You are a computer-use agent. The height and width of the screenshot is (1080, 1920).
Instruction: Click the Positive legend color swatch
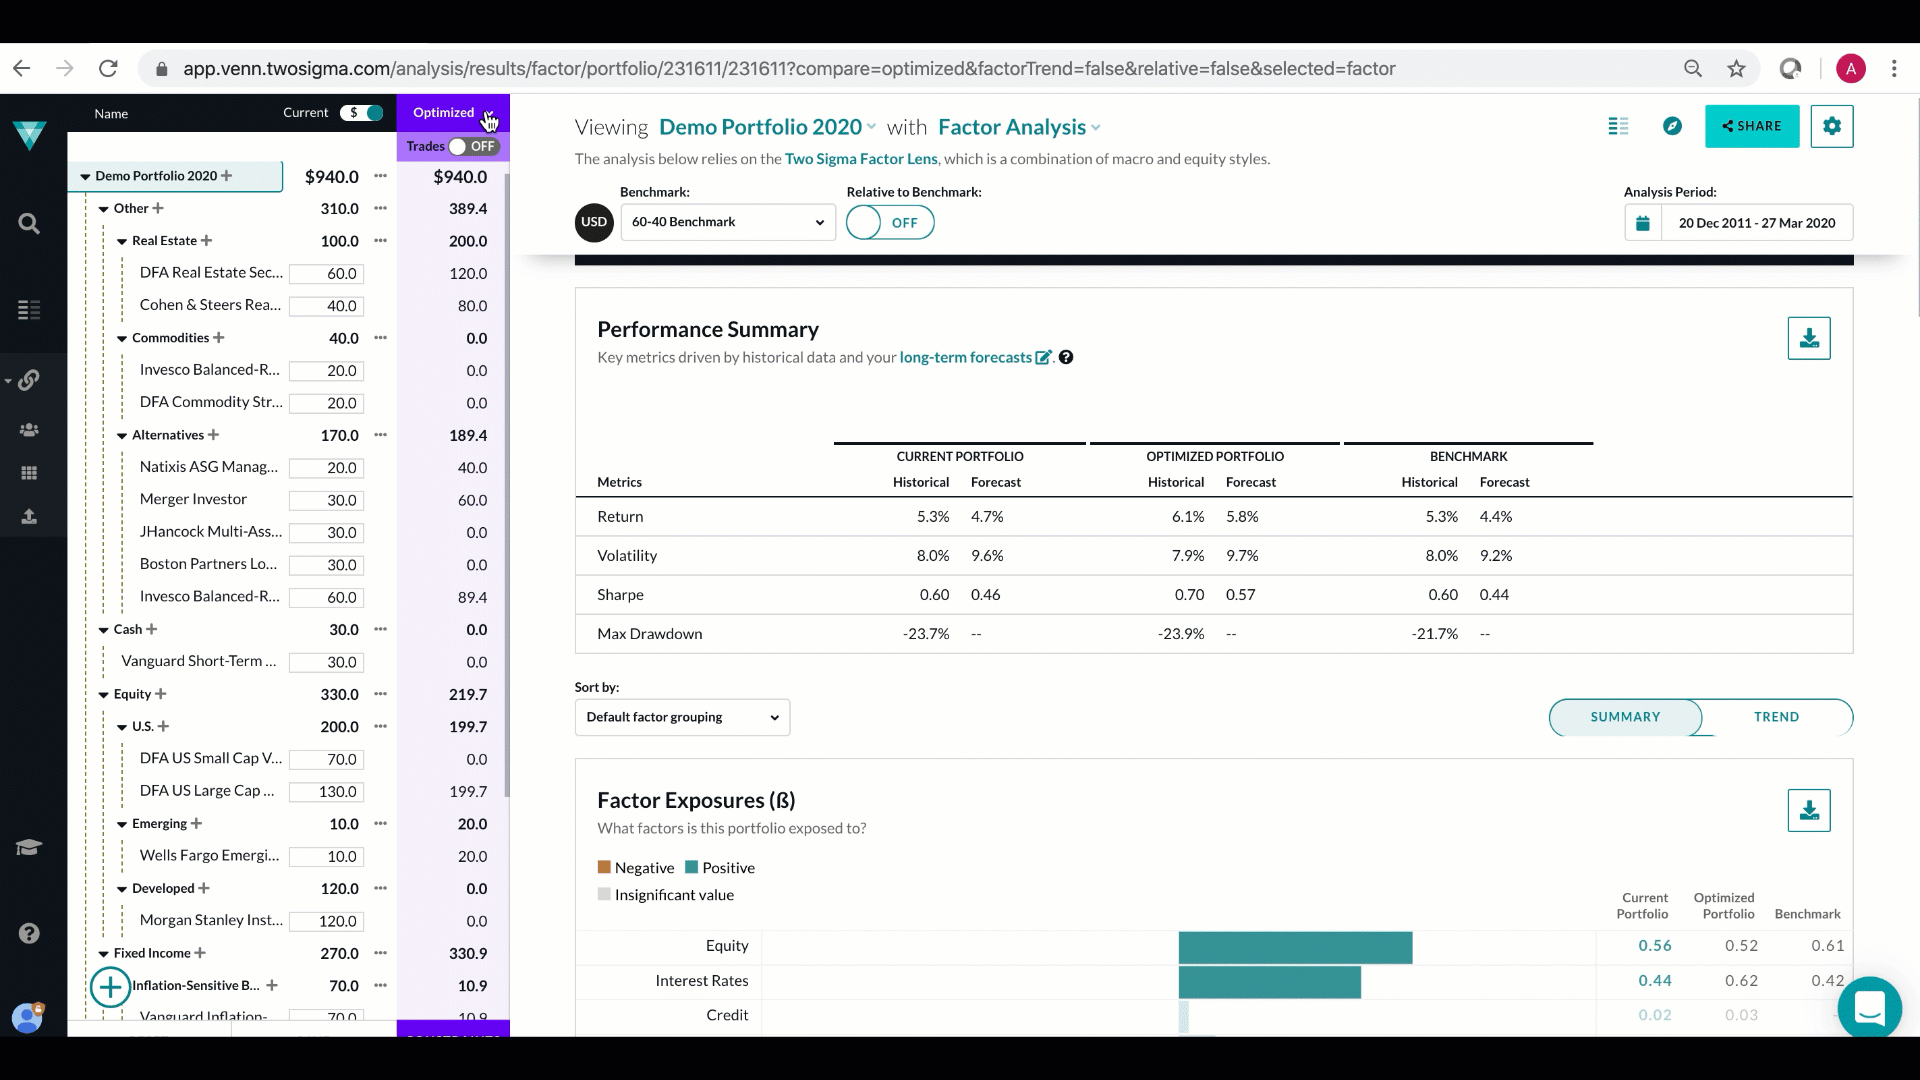tap(691, 867)
